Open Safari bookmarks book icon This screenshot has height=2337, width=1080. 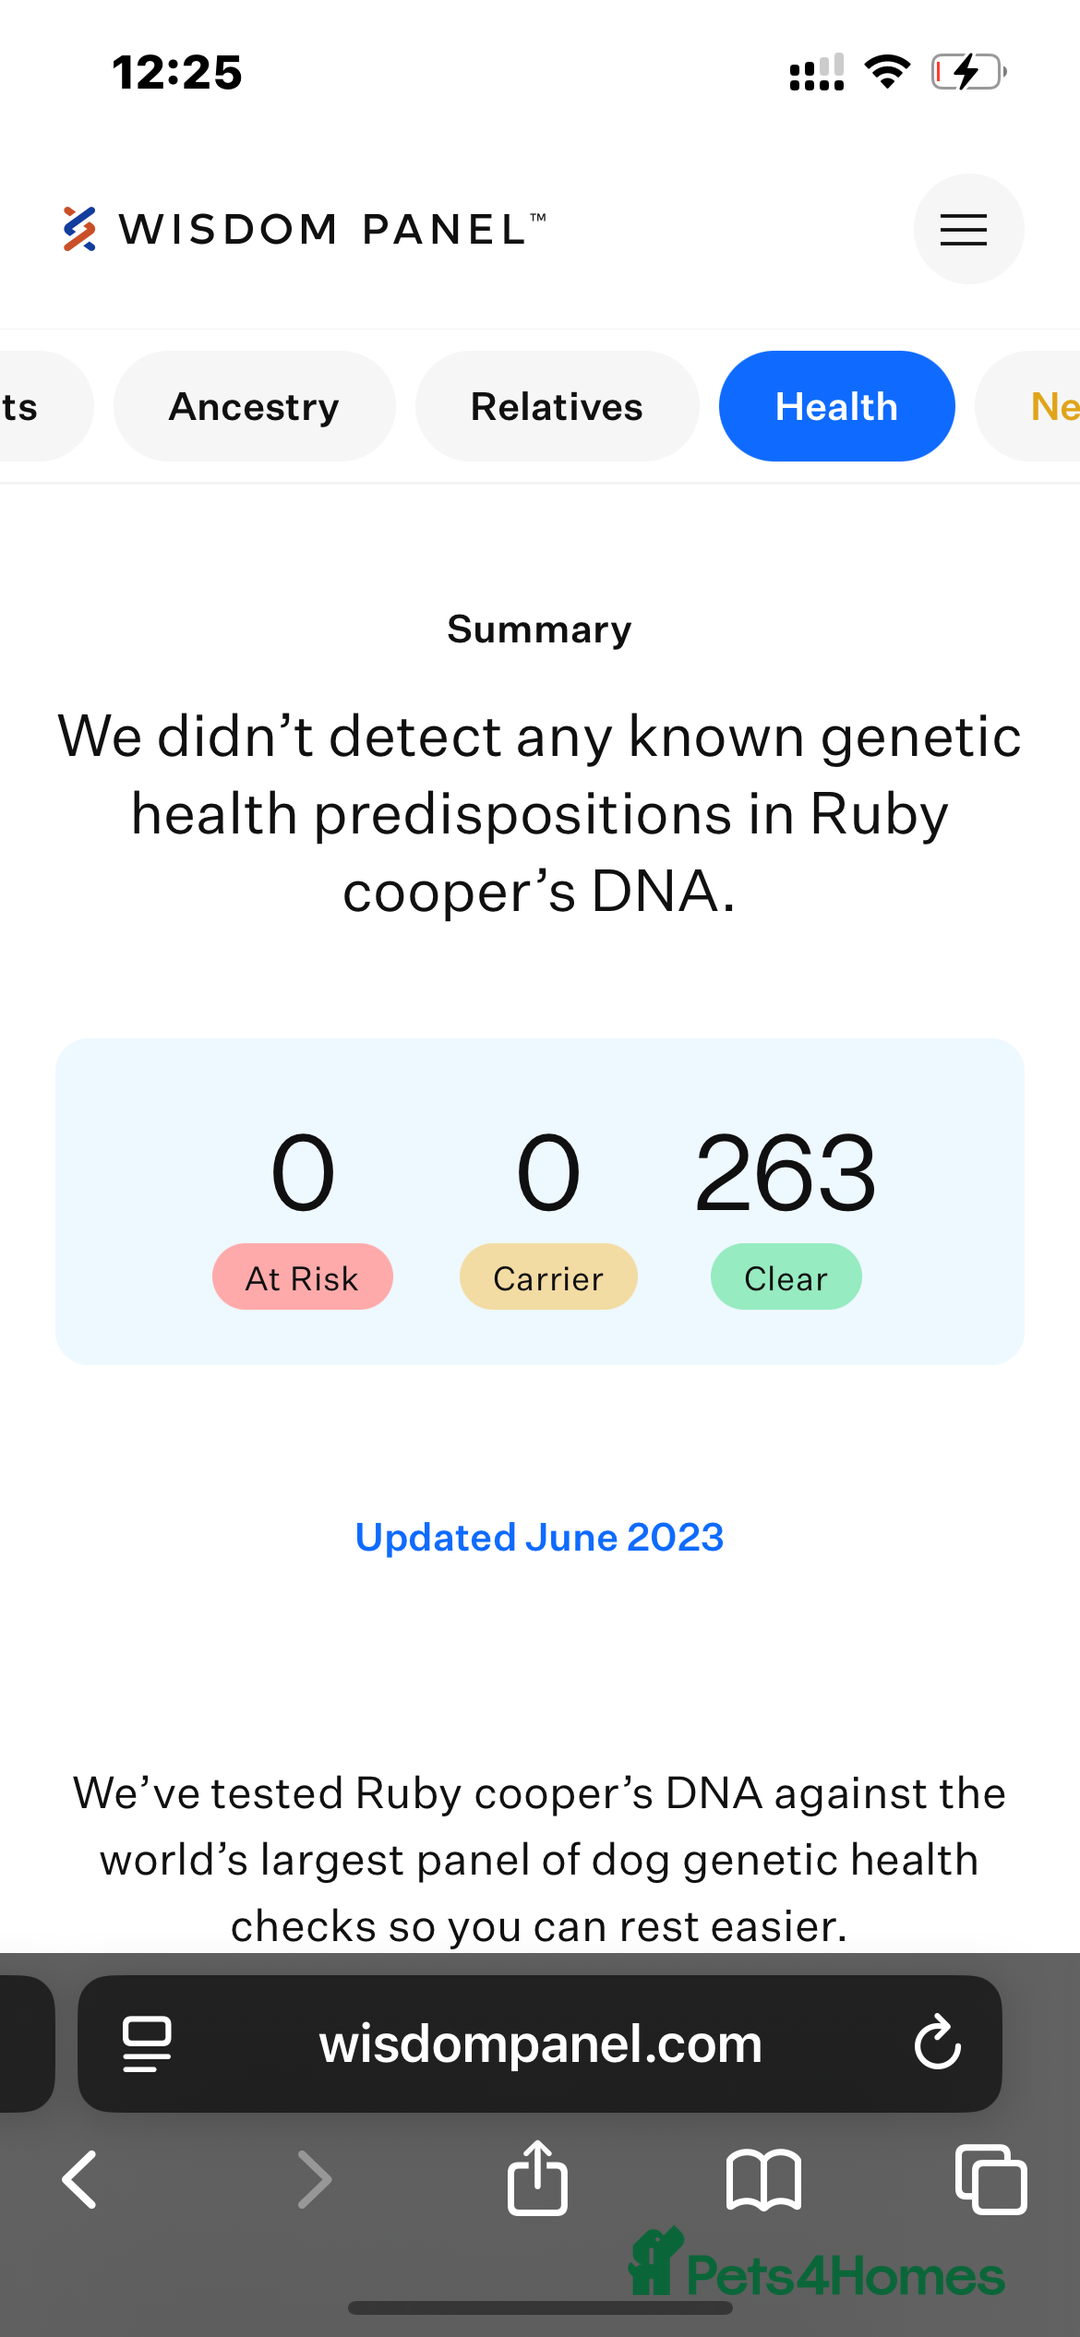tap(764, 2179)
